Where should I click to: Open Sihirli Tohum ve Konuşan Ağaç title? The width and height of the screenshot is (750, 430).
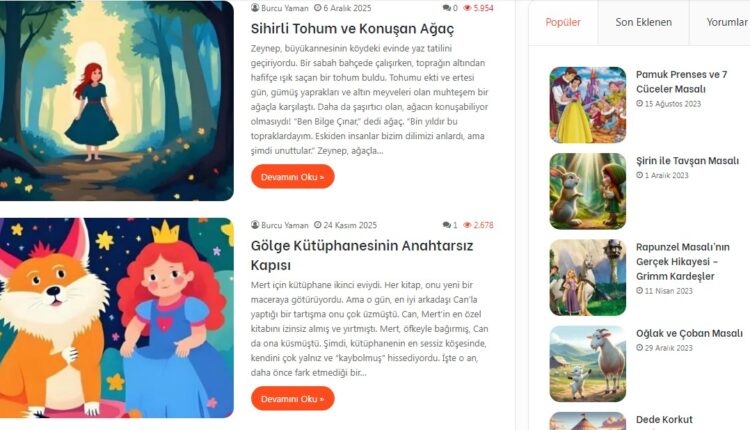click(x=353, y=29)
